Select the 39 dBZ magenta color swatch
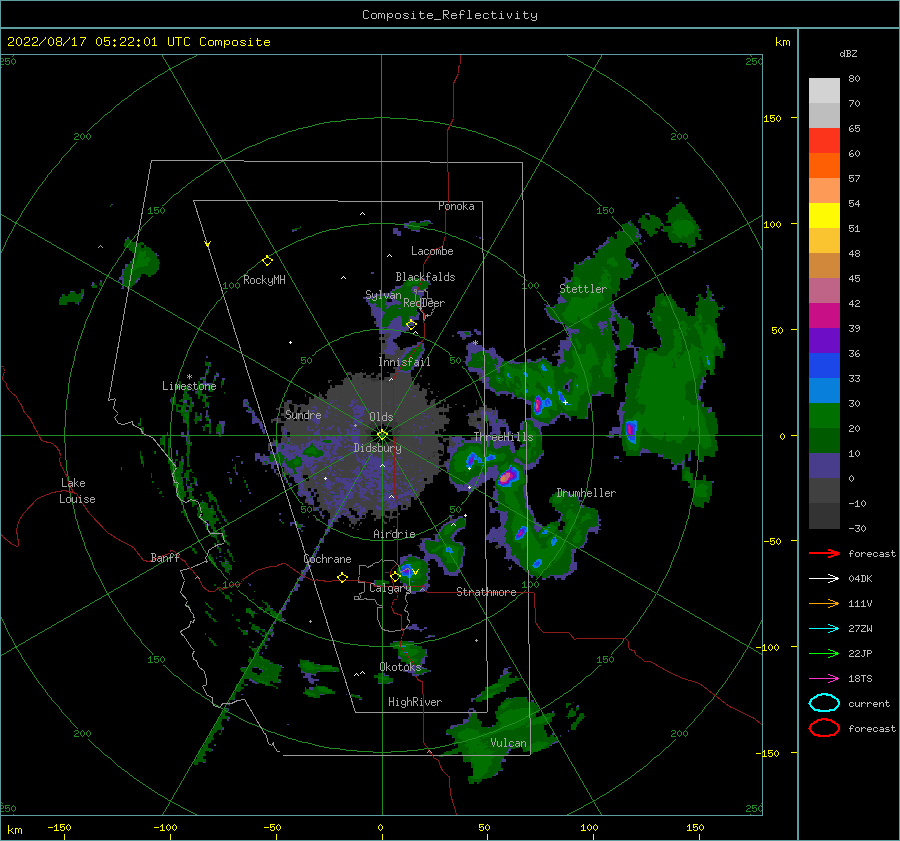 pyautogui.click(x=824, y=315)
